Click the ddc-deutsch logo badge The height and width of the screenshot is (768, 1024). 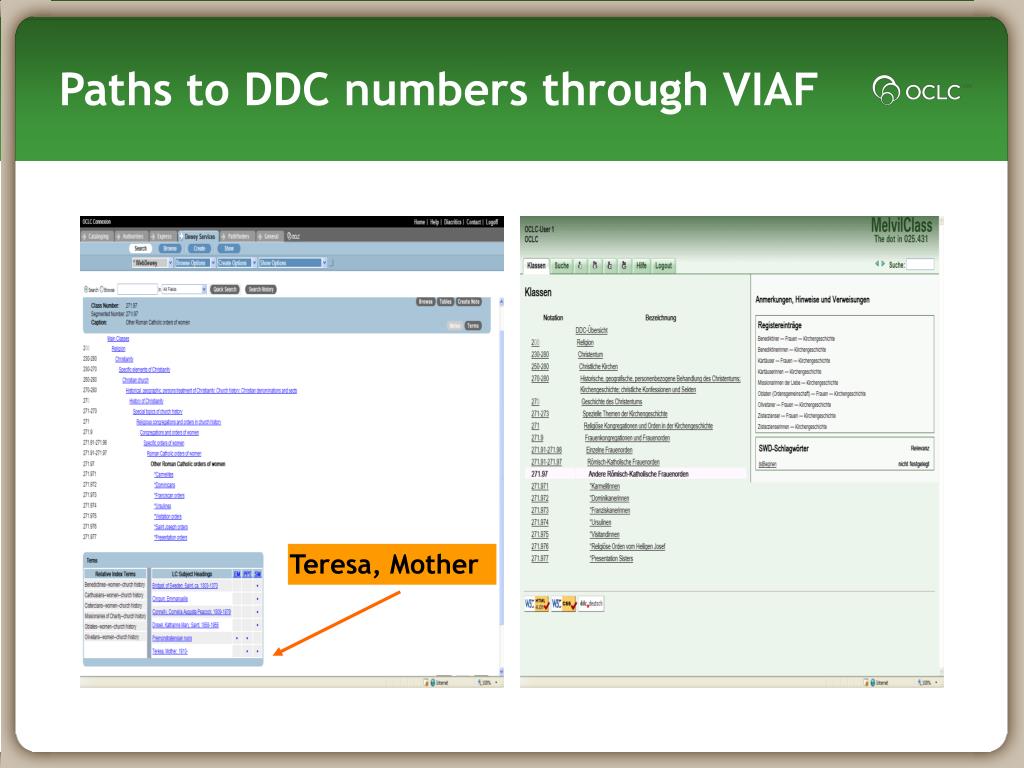coord(591,603)
